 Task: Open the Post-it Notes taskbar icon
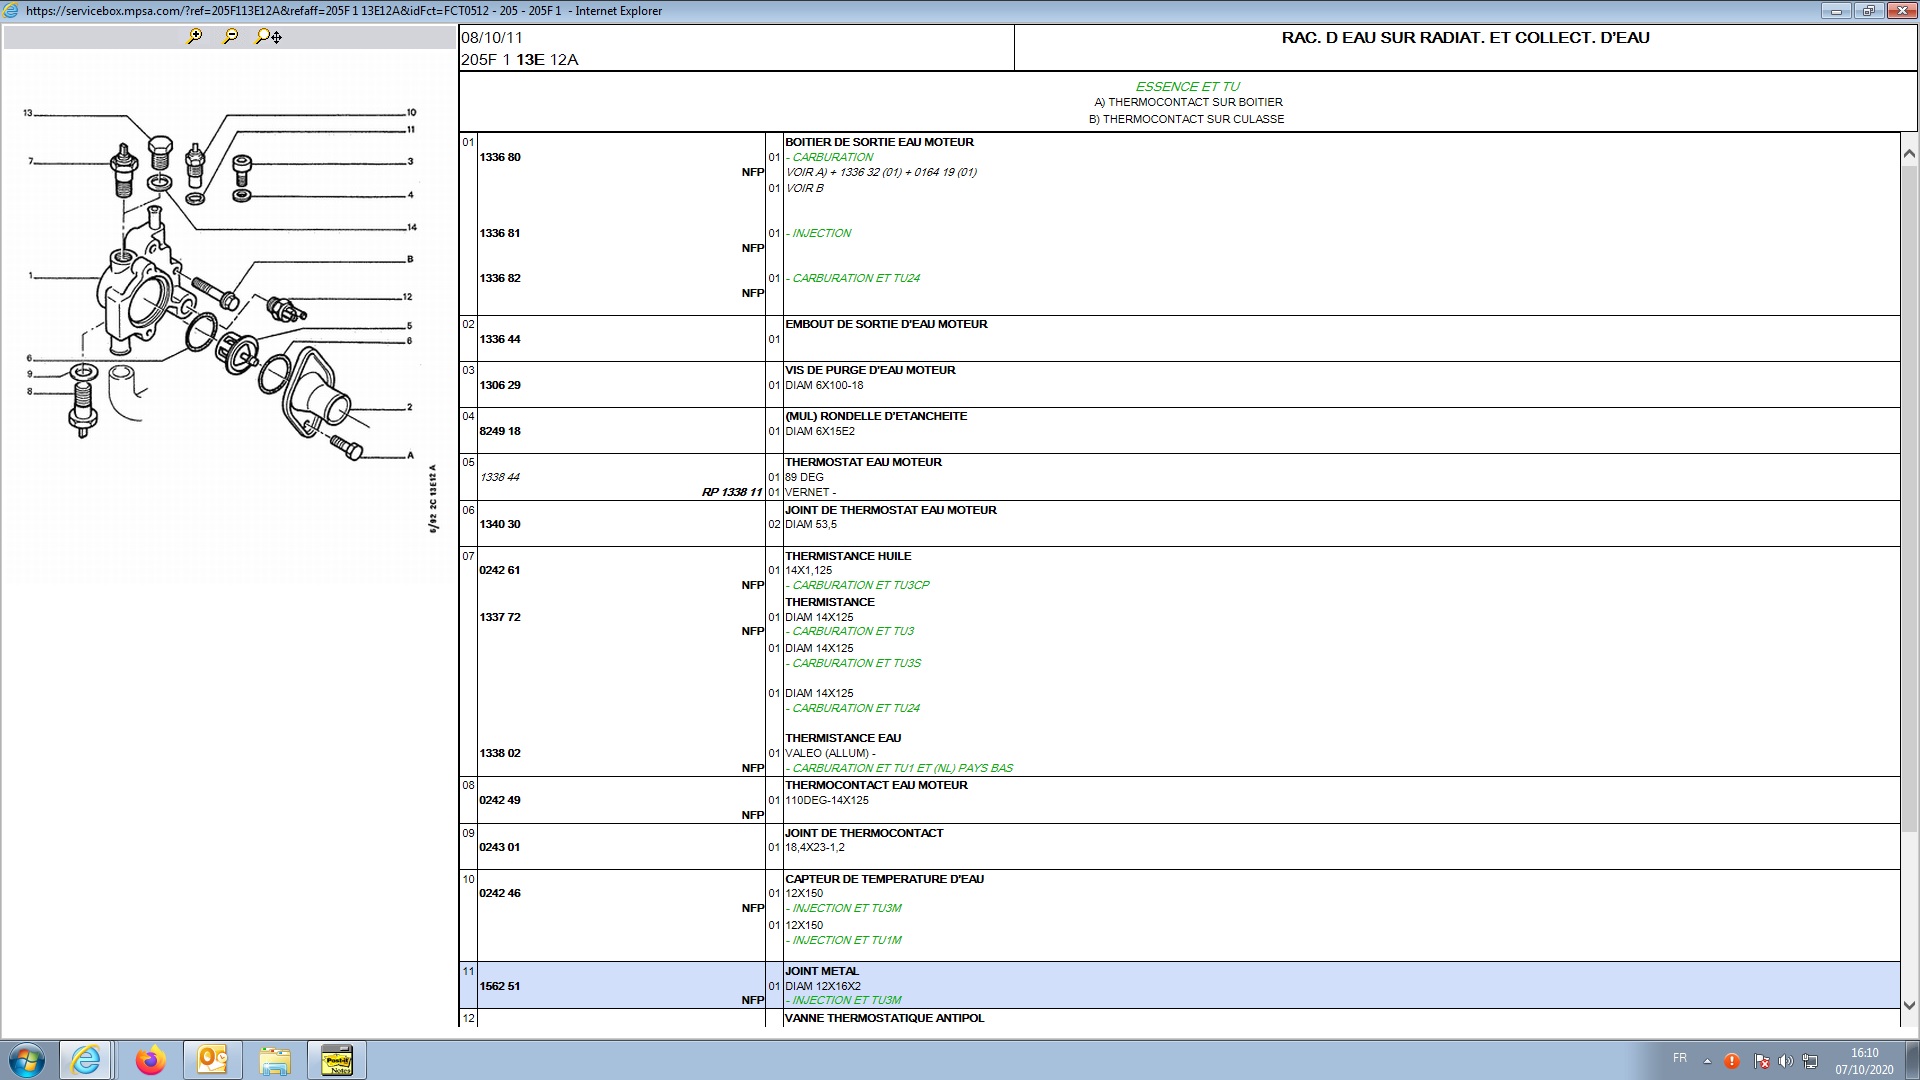coord(337,1060)
